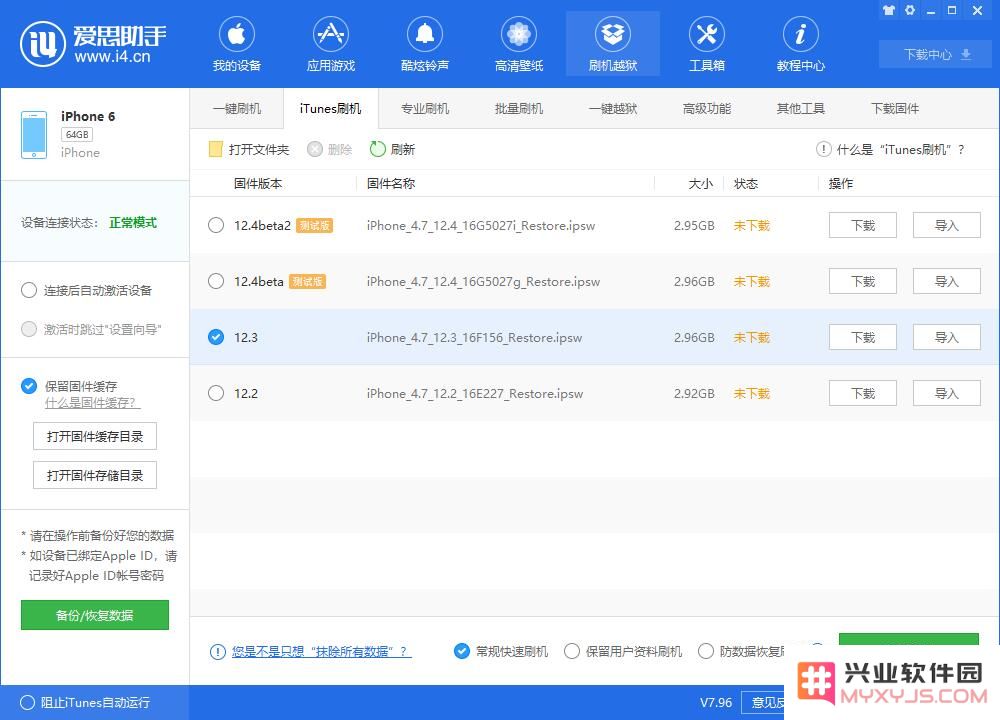Click iPhone_4.7_12.2_16E227_Restore.ipsw filename
The image size is (1000, 720).
(474, 393)
